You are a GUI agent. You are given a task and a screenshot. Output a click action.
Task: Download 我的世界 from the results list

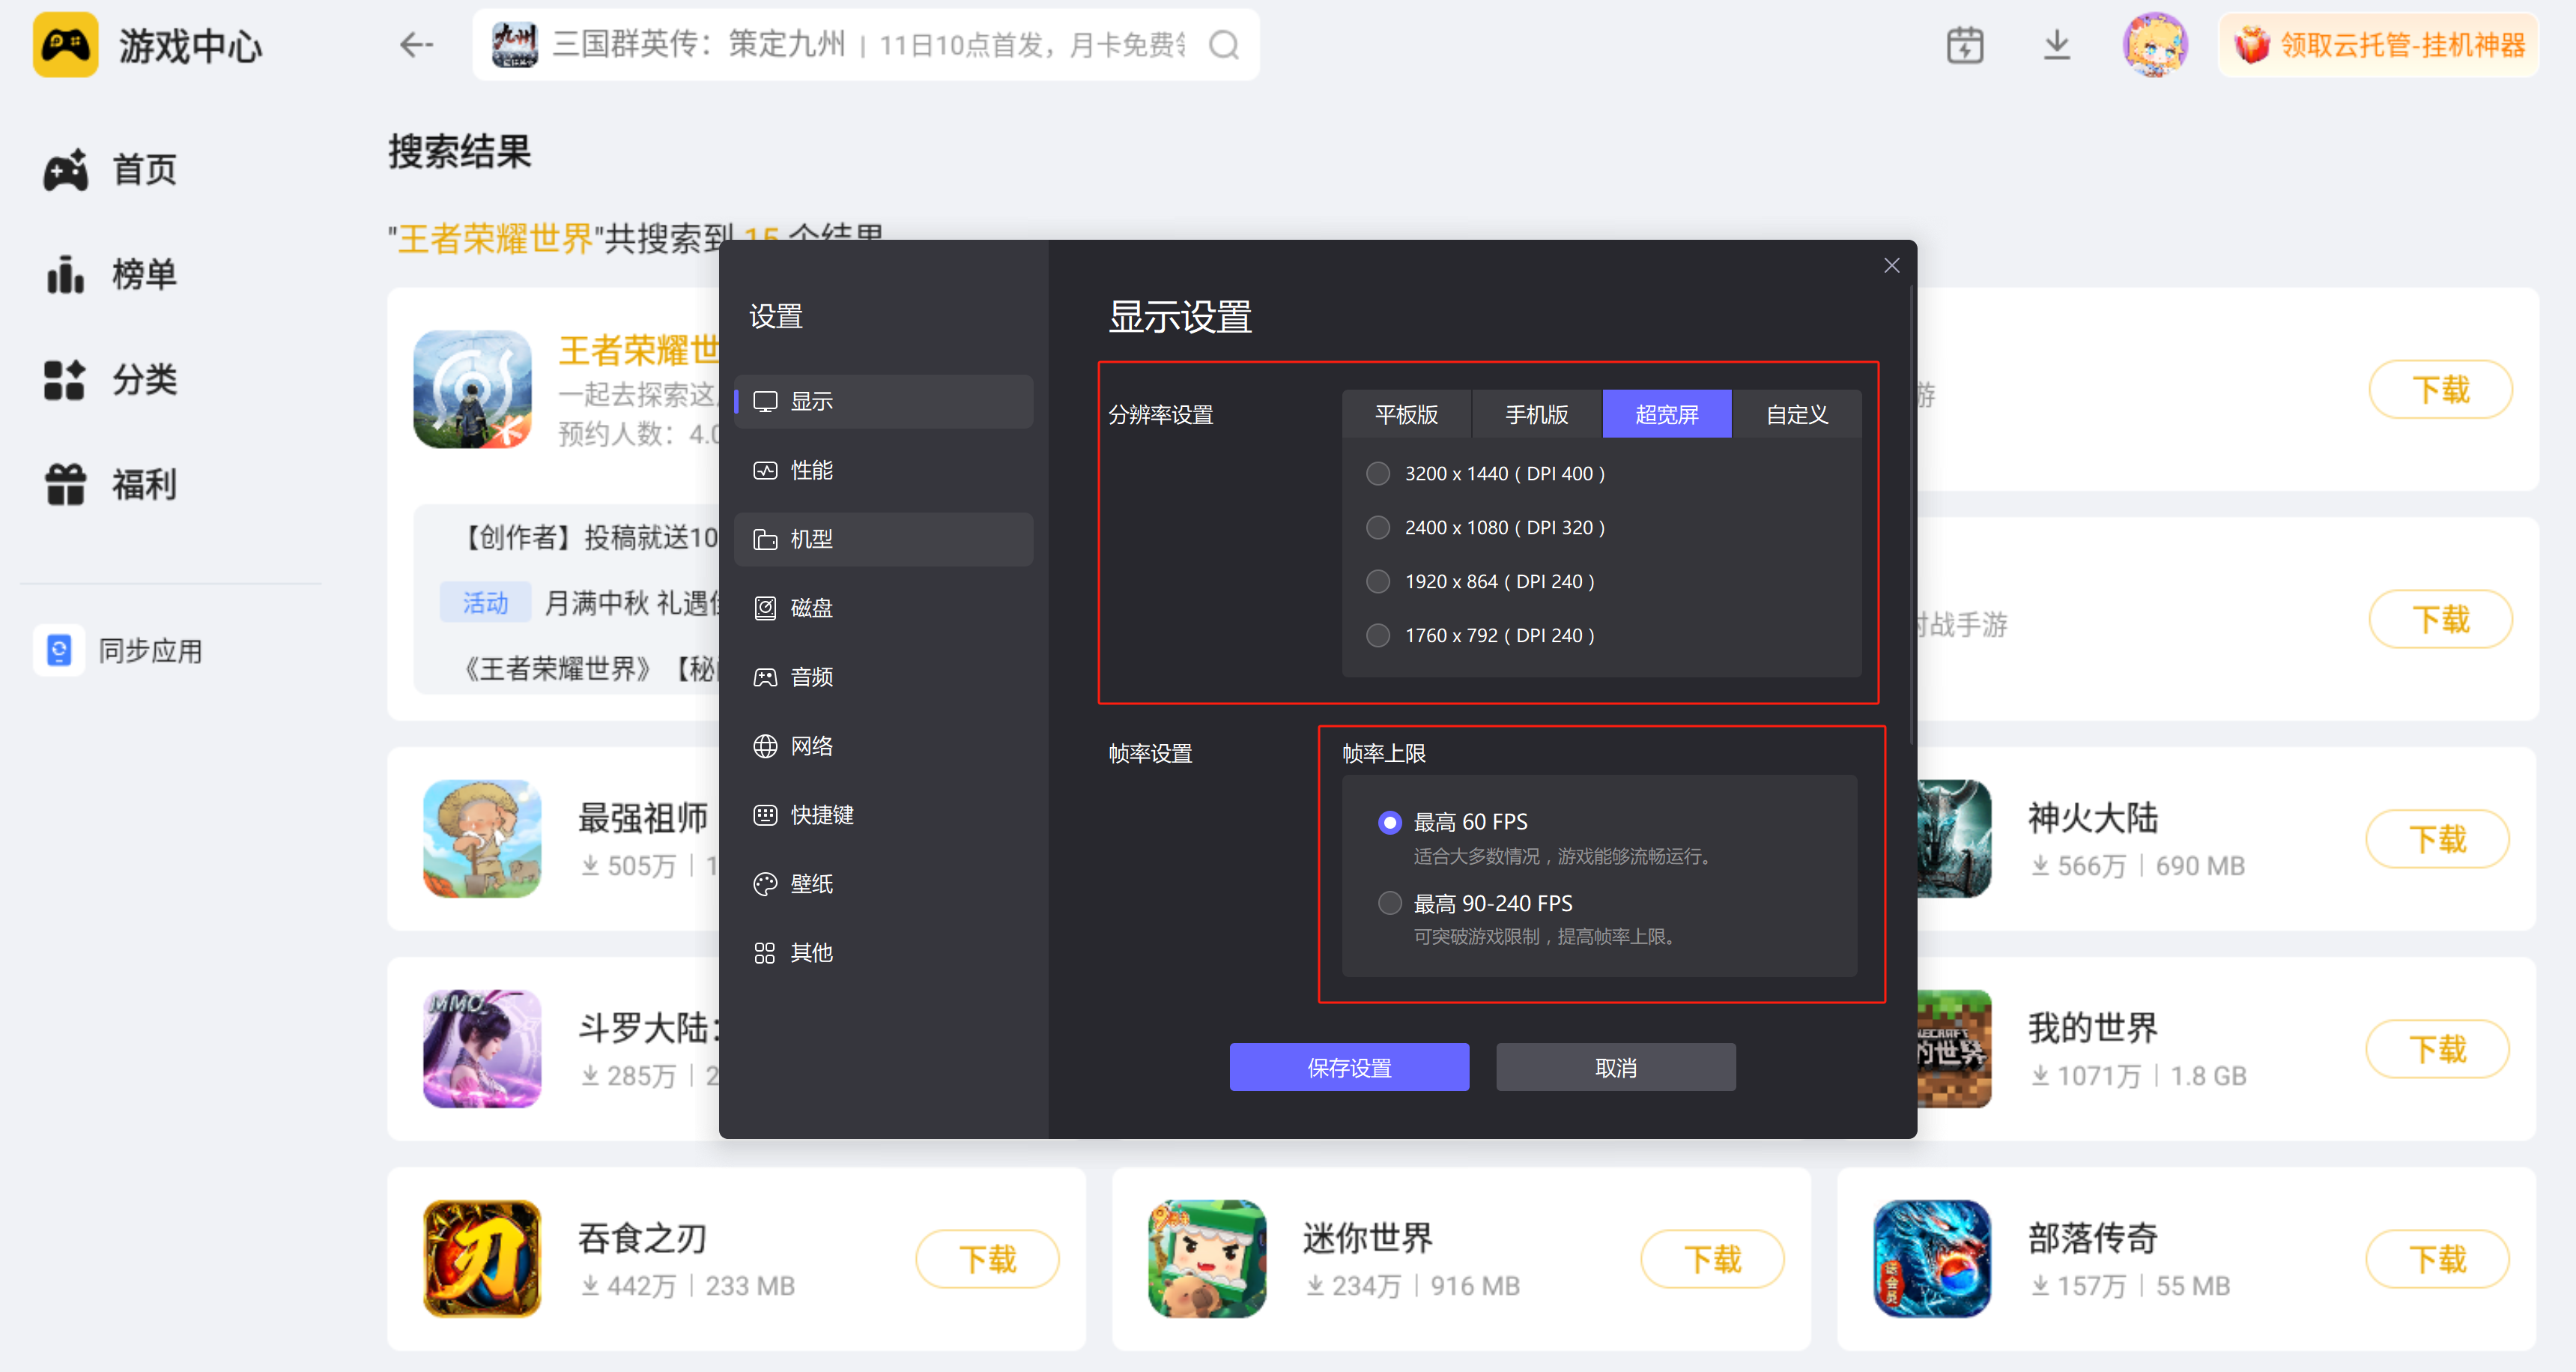coord(2438,1049)
